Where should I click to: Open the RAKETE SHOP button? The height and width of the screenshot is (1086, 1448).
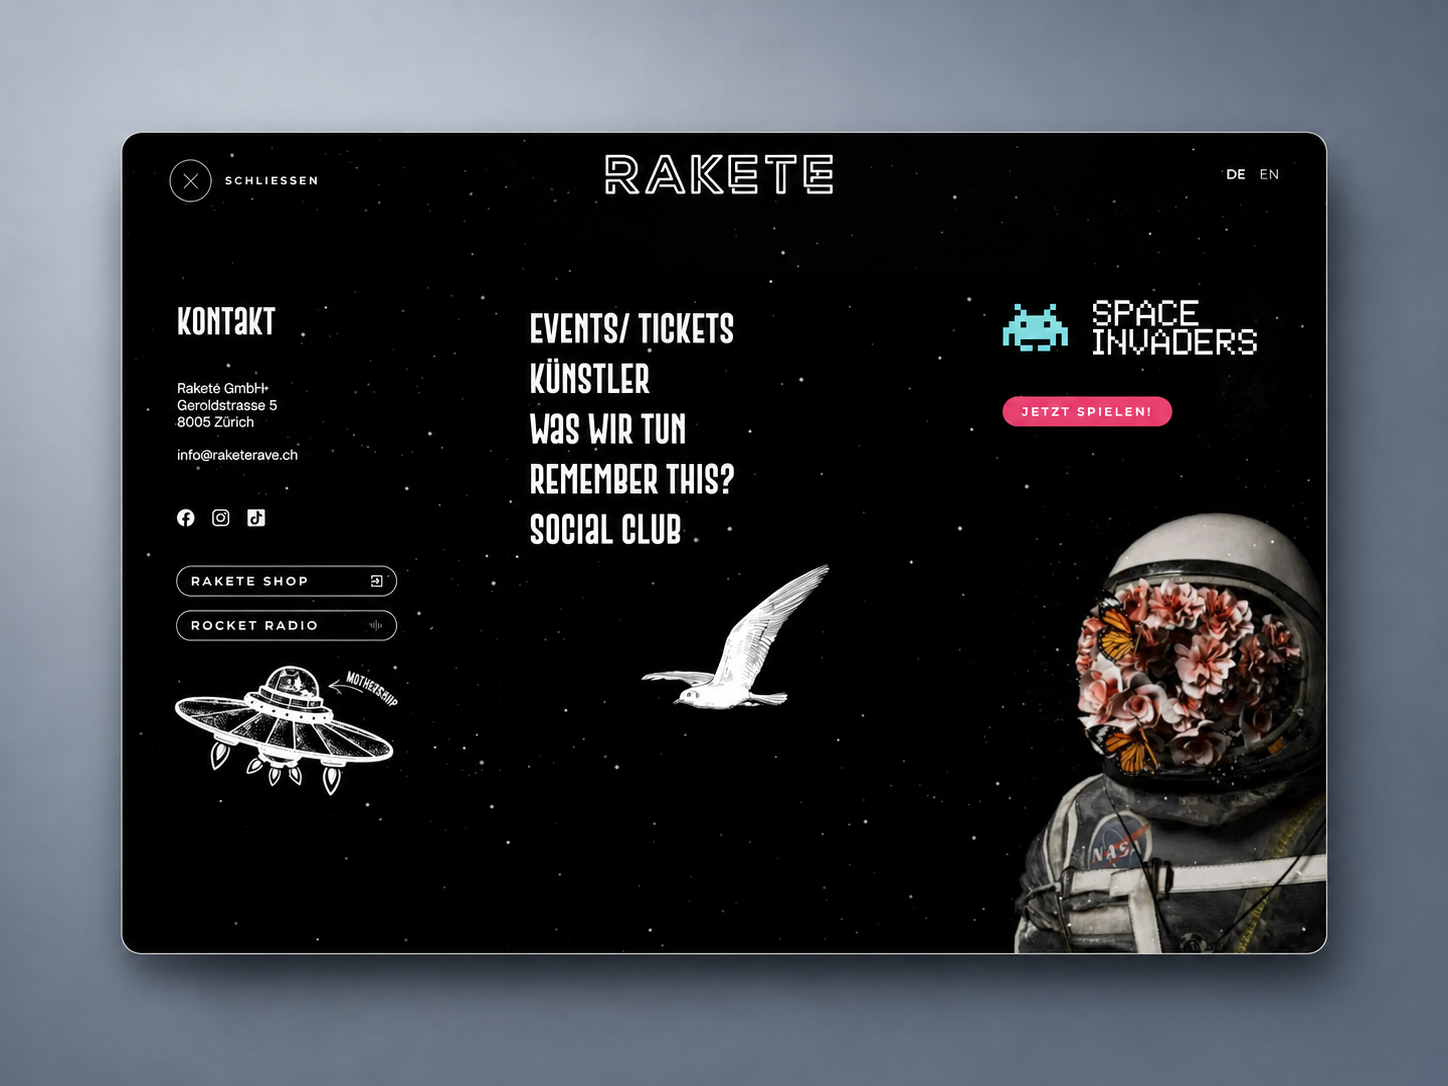(x=286, y=581)
